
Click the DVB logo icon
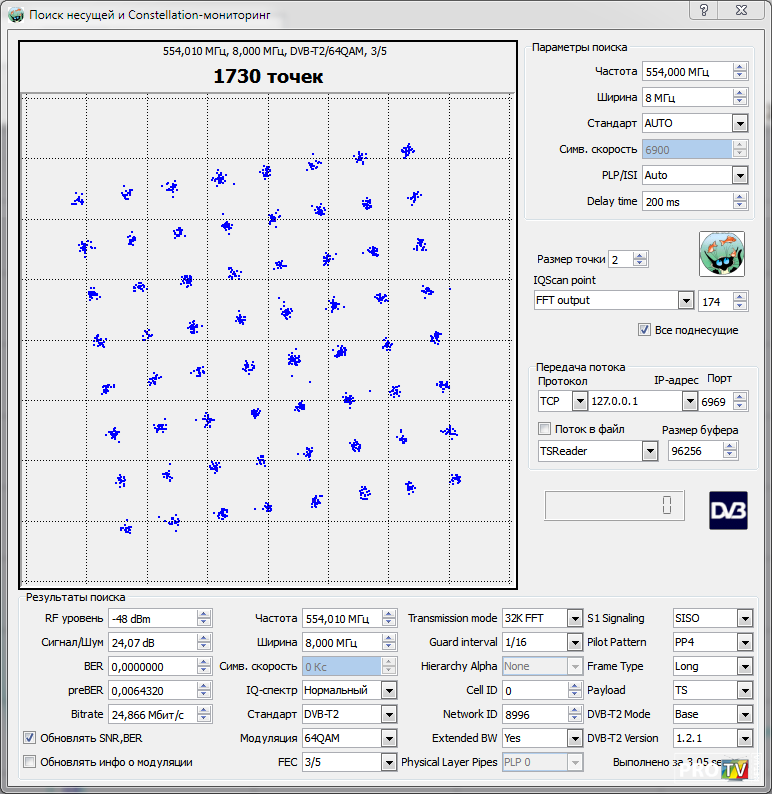(x=728, y=508)
